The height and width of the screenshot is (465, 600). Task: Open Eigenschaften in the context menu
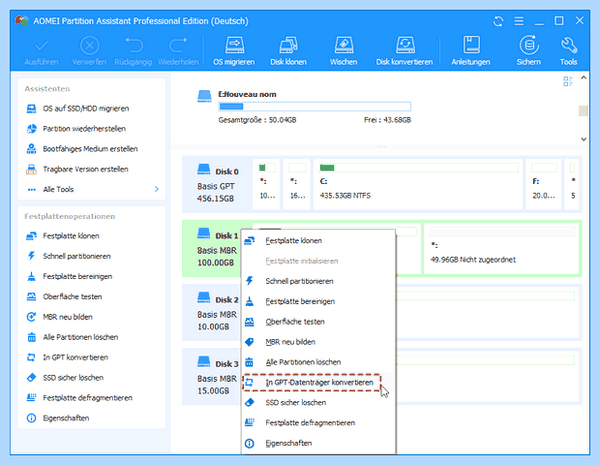[x=319, y=443]
